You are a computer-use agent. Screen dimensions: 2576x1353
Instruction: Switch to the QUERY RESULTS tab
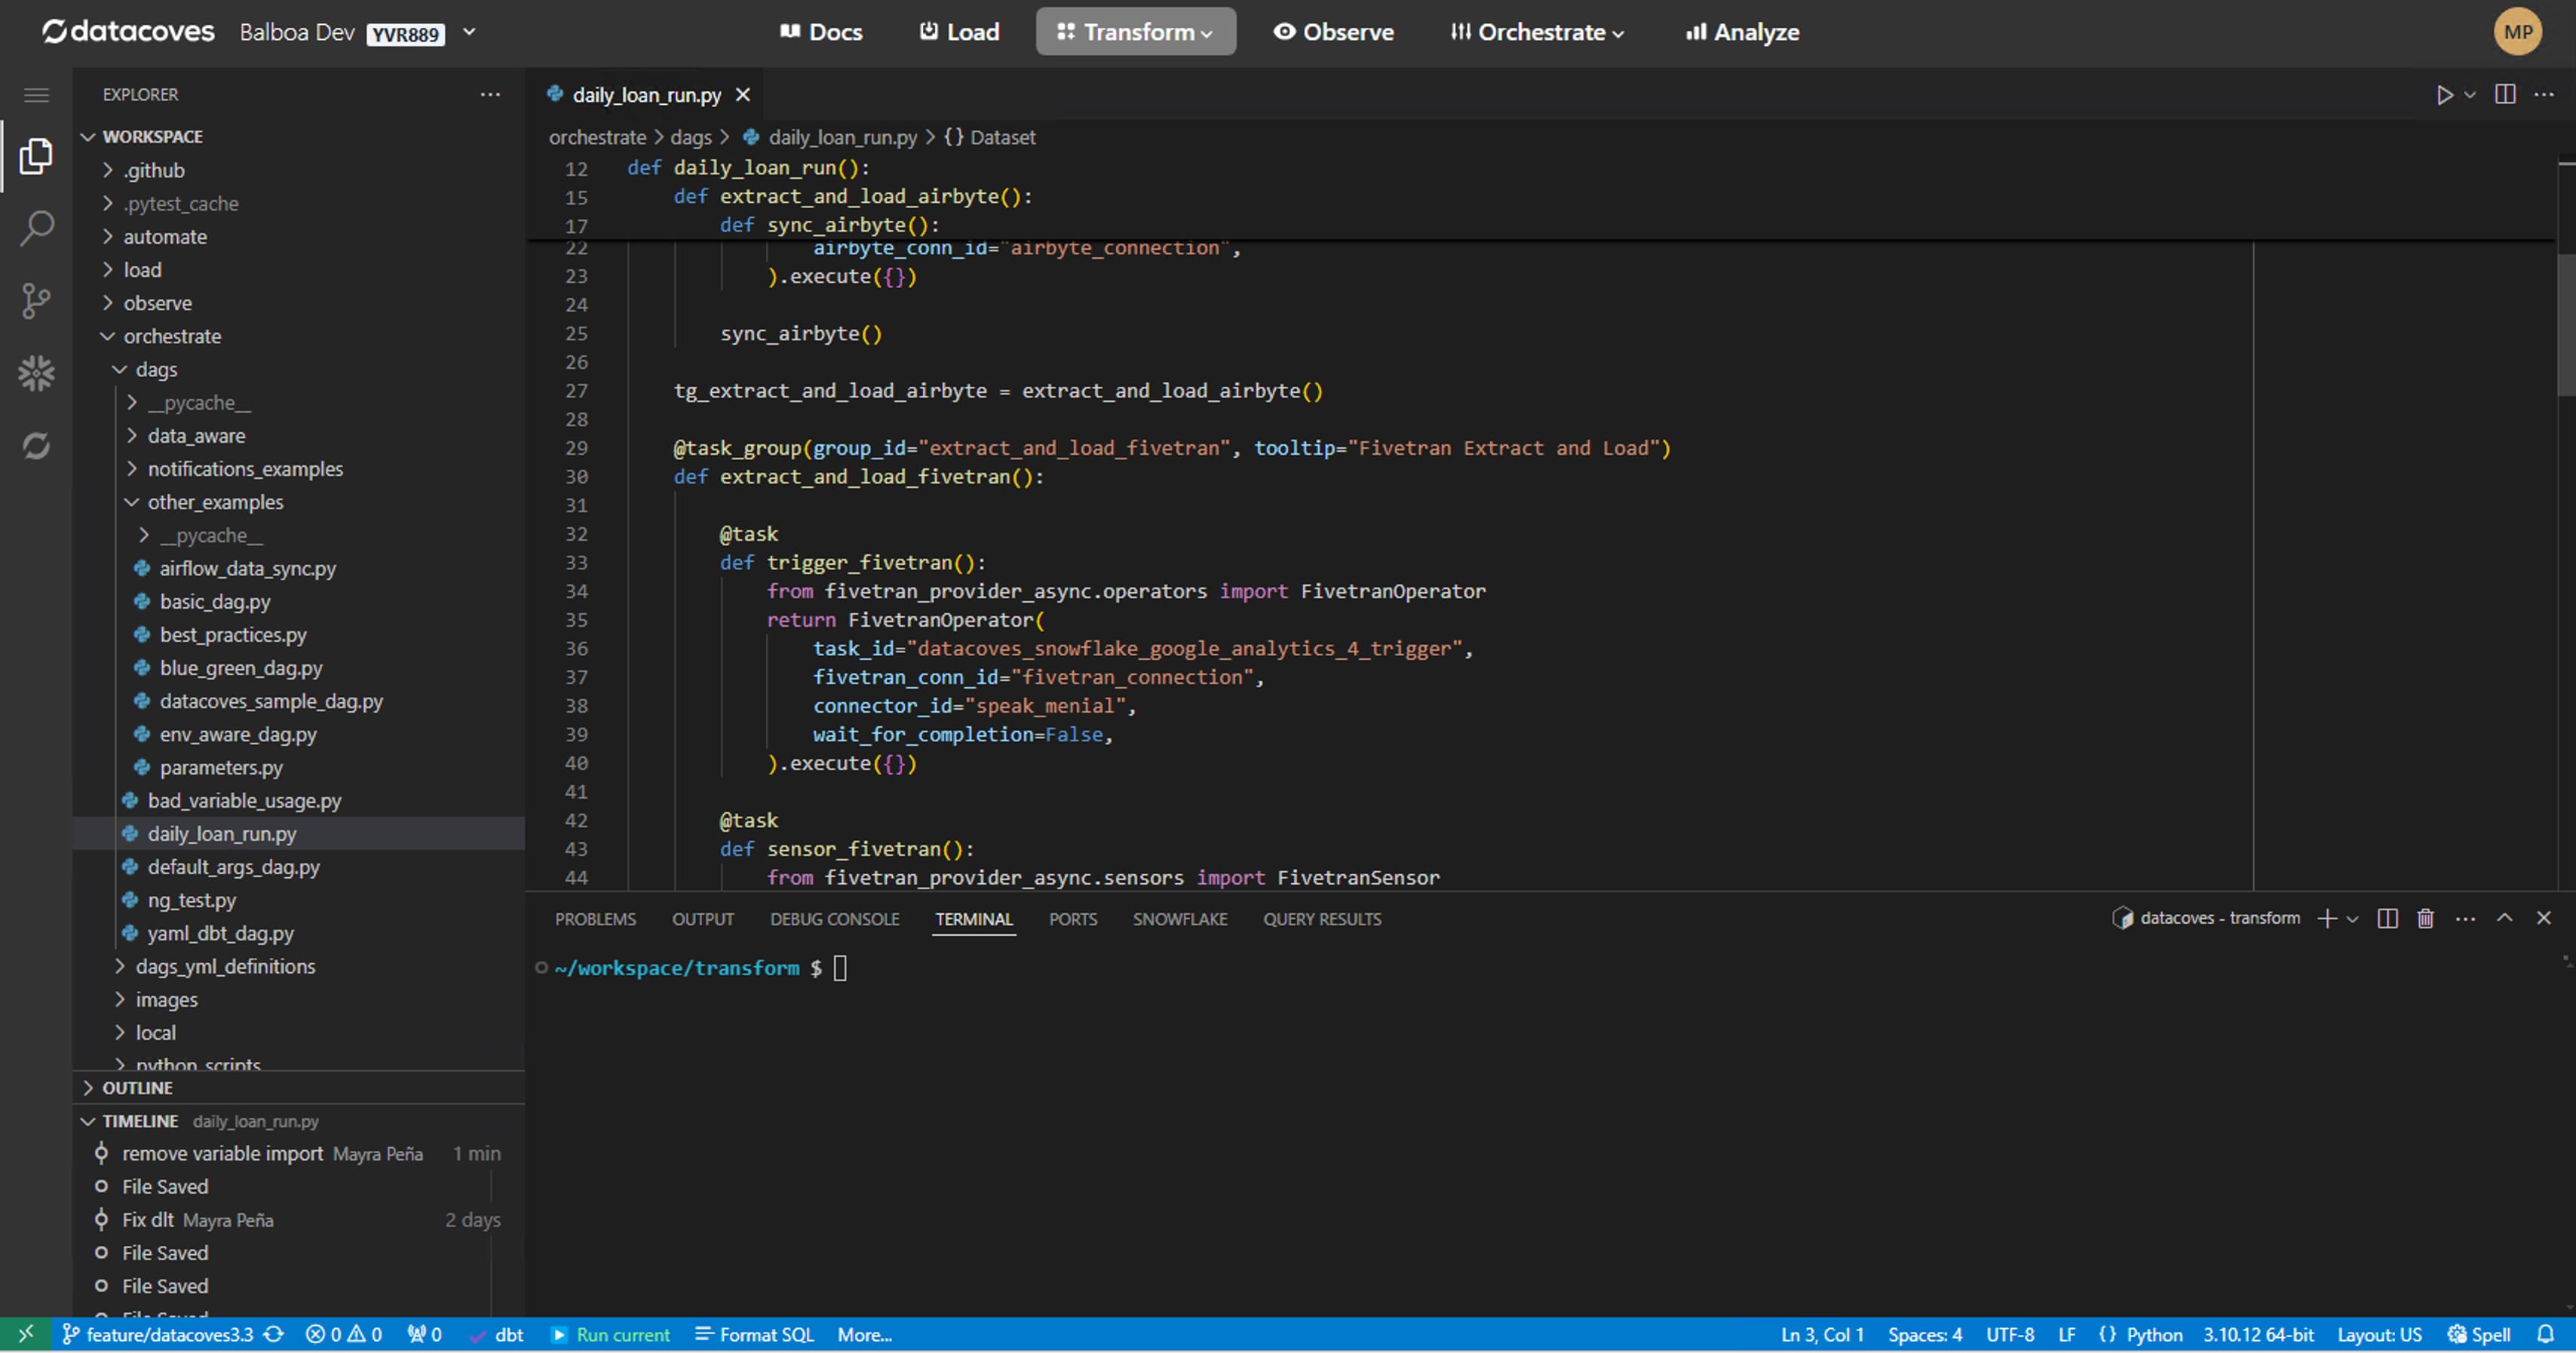click(x=1321, y=918)
